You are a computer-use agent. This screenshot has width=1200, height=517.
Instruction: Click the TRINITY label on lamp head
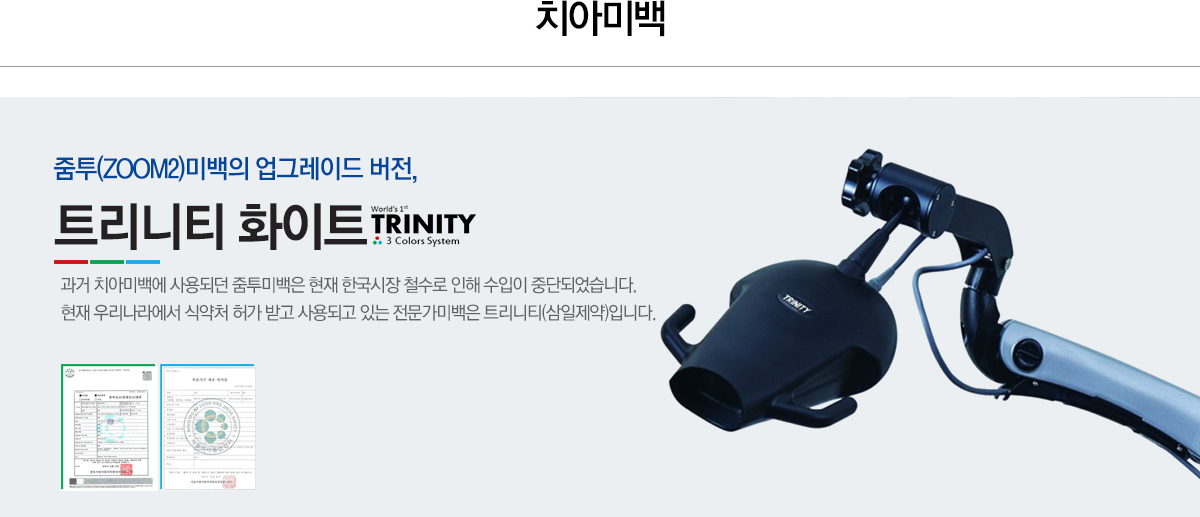tap(796, 302)
